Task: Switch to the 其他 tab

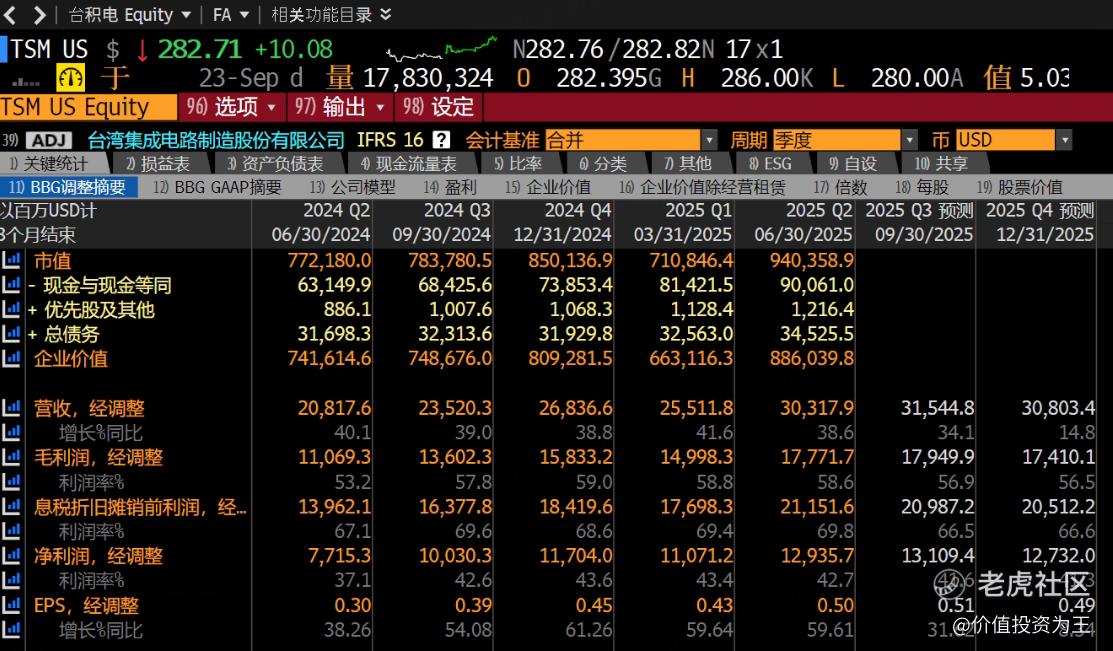Action: pyautogui.click(x=688, y=164)
